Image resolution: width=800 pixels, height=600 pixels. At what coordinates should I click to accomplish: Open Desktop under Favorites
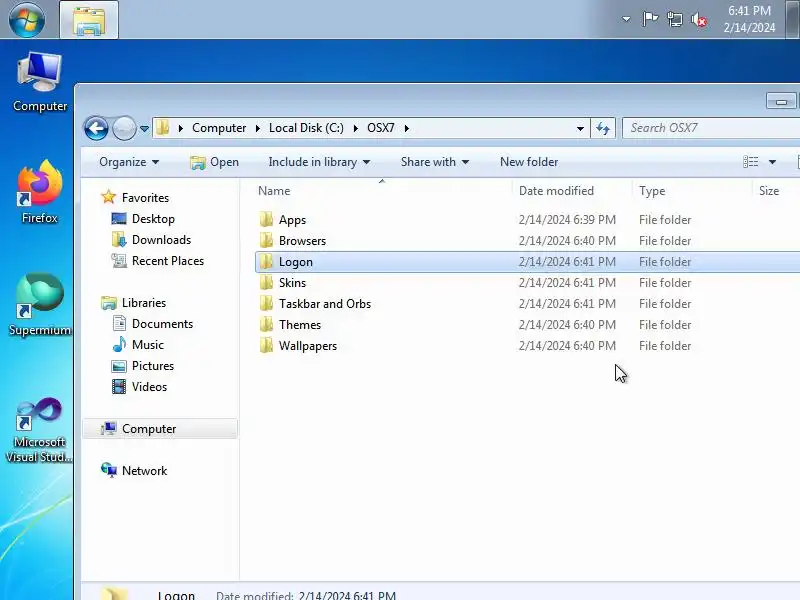point(153,219)
